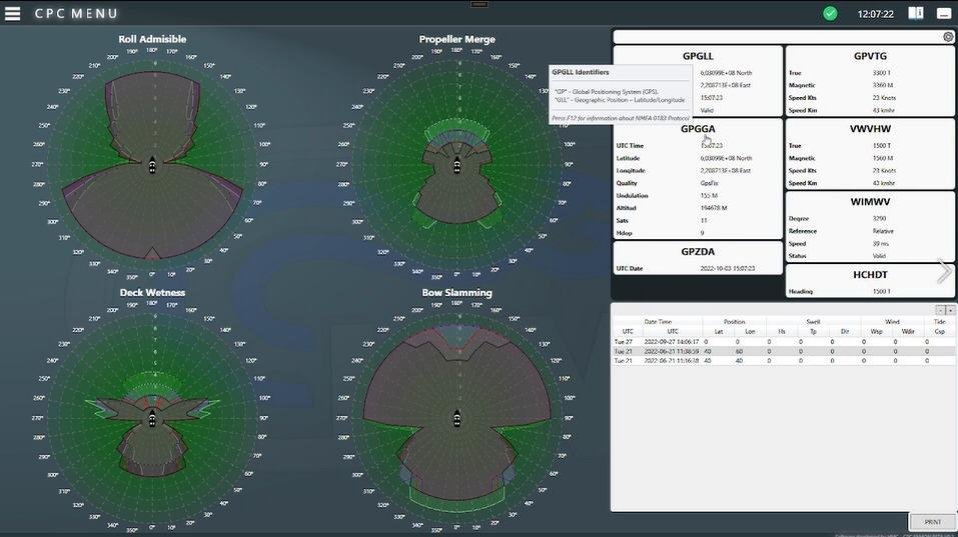958x537 pixels.
Task: Click the minus button above the log table
Action: (x=941, y=310)
